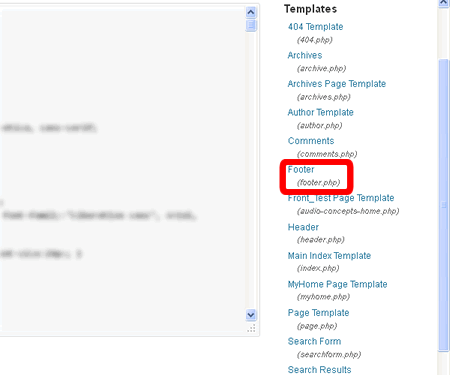
Task: Click the code editor's scroll up arrow
Action: pyautogui.click(x=251, y=13)
